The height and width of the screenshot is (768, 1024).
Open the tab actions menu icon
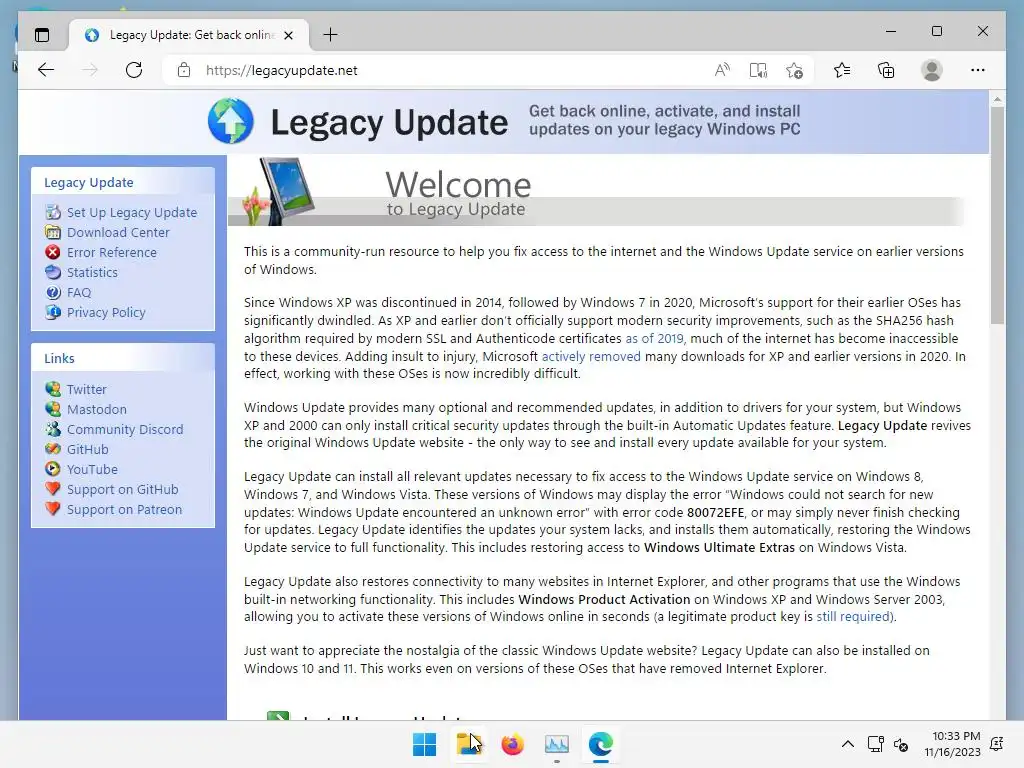(x=42, y=35)
